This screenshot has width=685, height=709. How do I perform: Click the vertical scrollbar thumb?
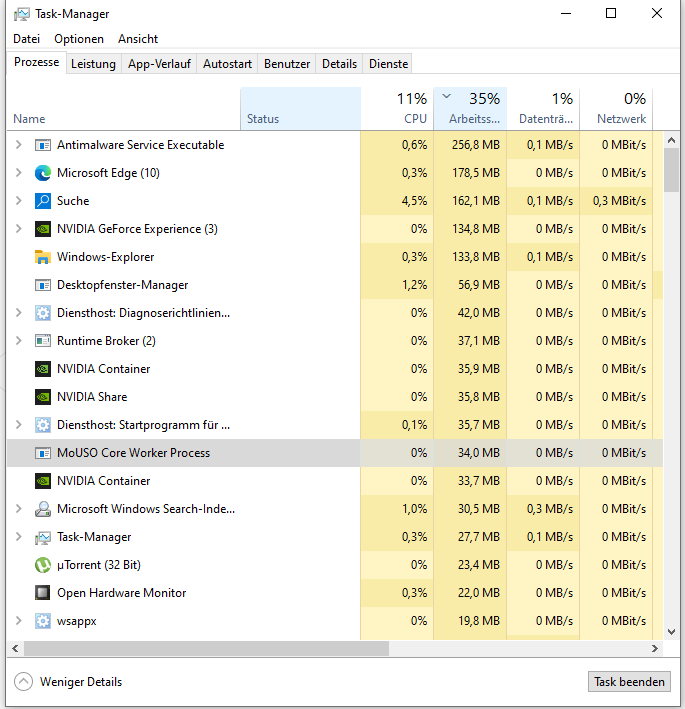671,170
